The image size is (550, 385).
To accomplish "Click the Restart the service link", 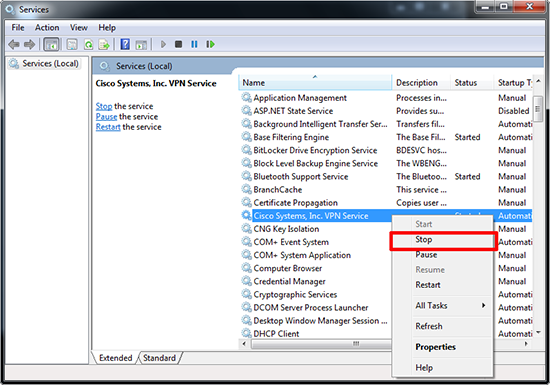I will [108, 127].
